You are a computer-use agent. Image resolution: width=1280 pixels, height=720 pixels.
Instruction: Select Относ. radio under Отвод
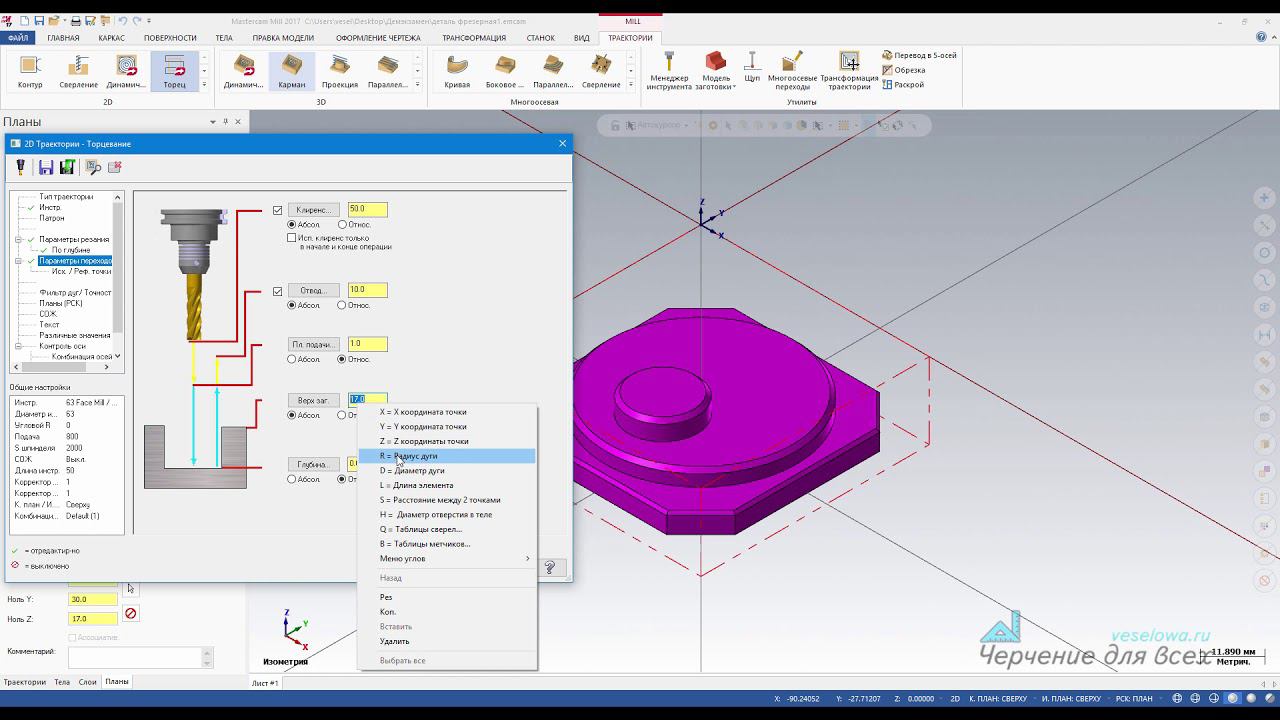click(342, 305)
